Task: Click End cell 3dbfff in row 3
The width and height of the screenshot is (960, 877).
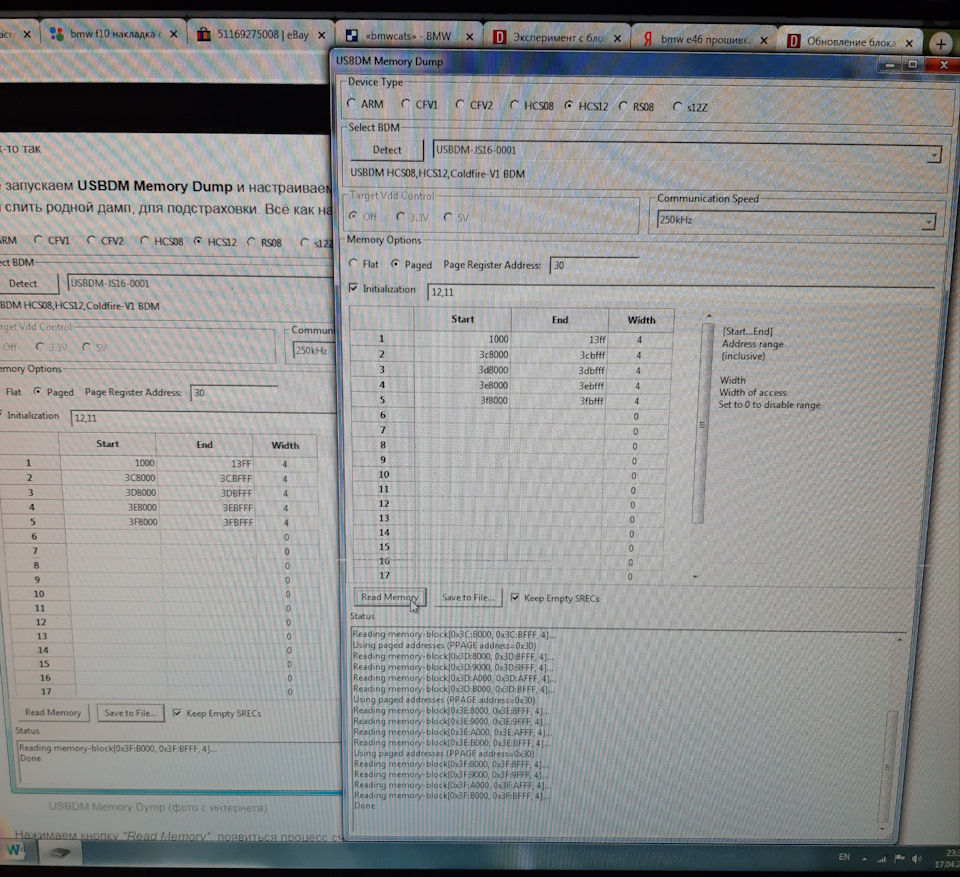Action: [x=560, y=371]
